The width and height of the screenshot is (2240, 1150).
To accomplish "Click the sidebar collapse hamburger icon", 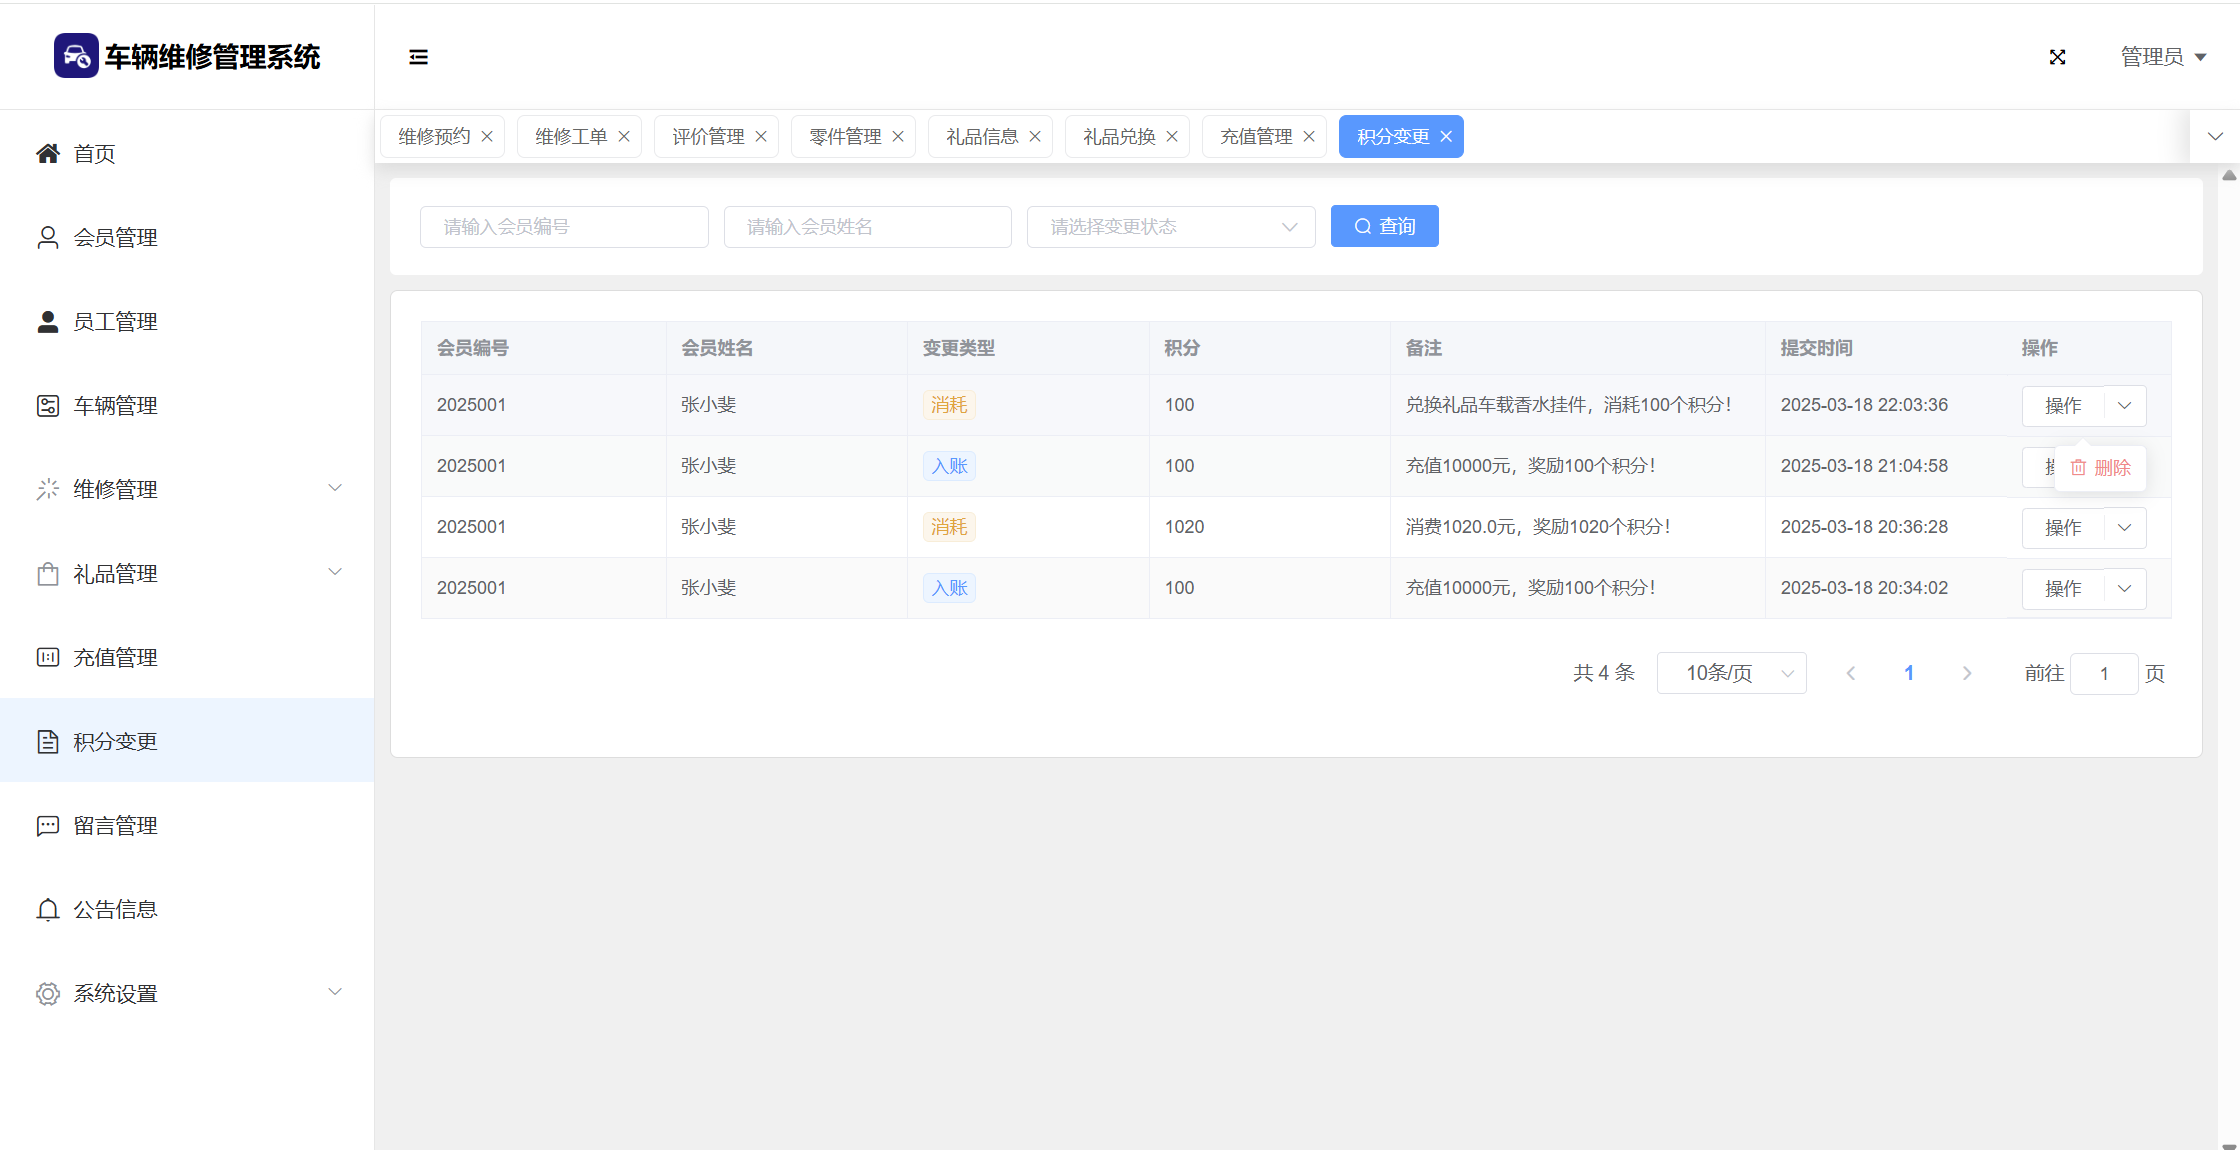I will 418,57.
